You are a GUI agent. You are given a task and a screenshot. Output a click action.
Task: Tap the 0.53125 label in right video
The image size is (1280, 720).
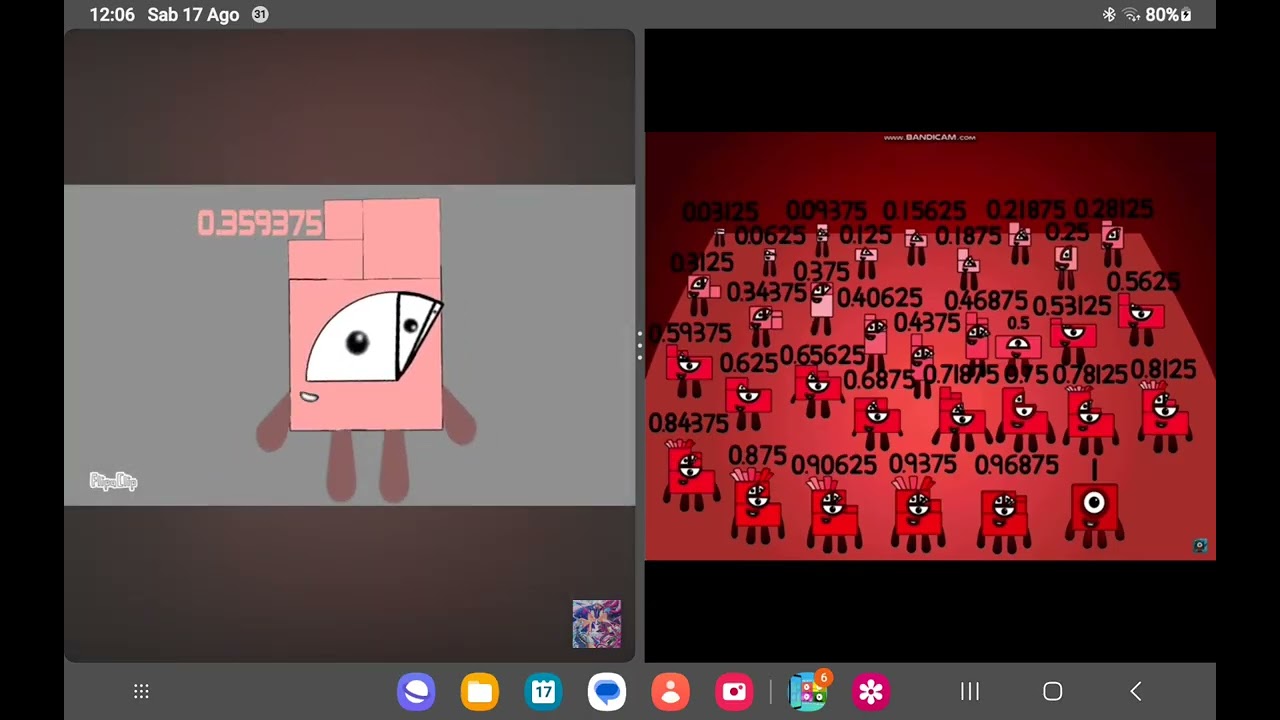pyautogui.click(x=1072, y=306)
